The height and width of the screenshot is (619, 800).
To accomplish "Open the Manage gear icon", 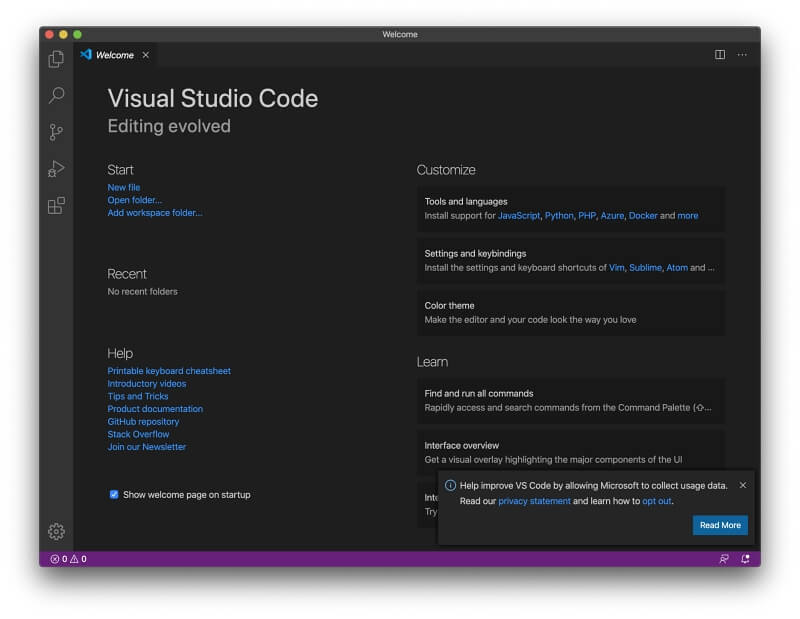I will click(x=56, y=531).
